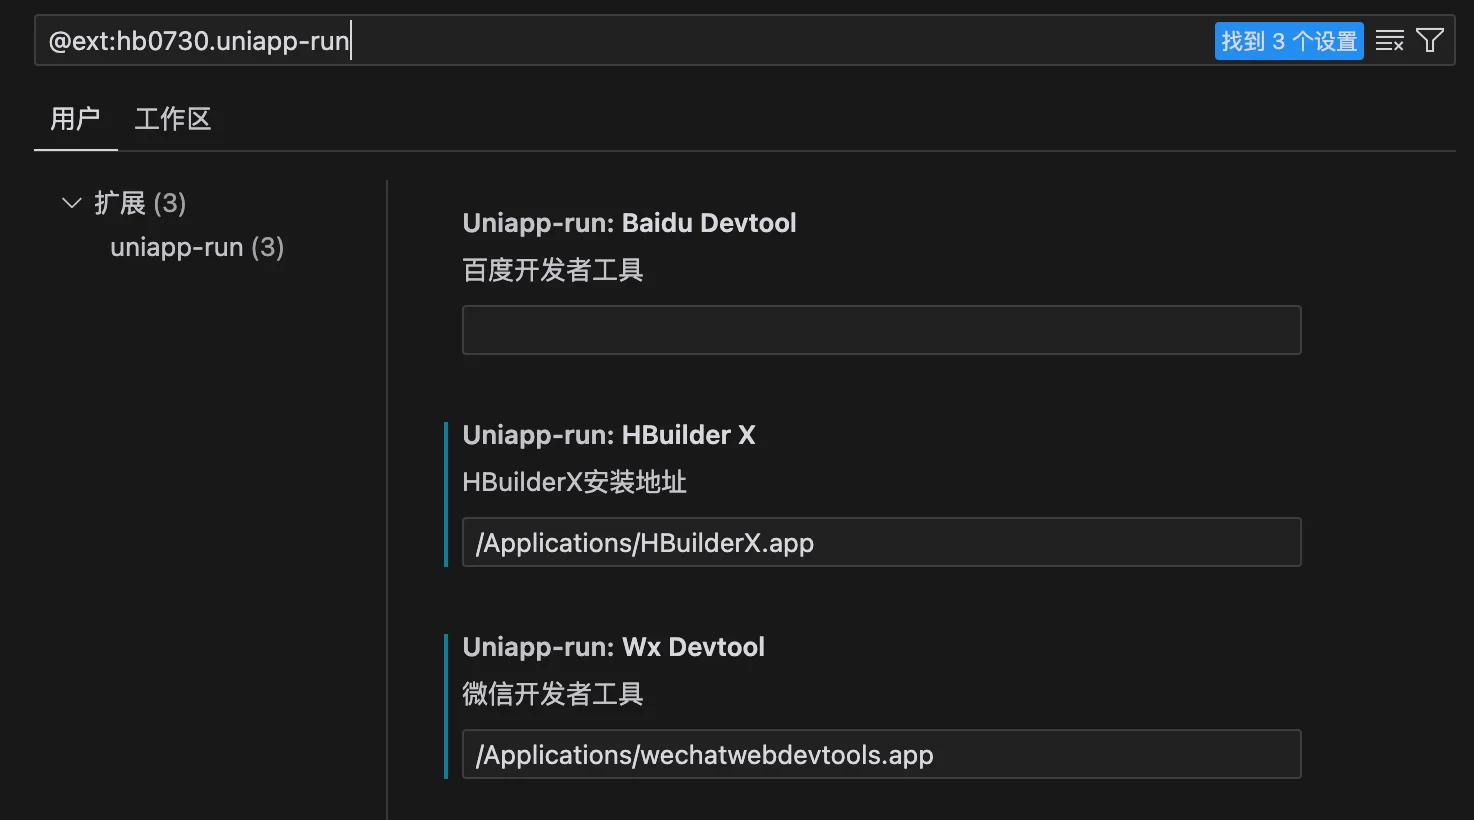Select uniapp-run (3) in the tree
Image resolution: width=1474 pixels, height=820 pixels.
click(x=197, y=247)
